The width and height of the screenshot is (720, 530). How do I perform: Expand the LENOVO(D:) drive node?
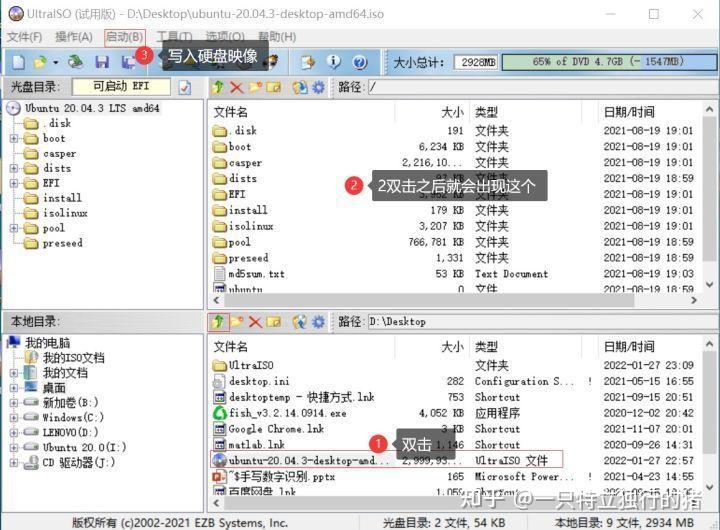(x=14, y=432)
